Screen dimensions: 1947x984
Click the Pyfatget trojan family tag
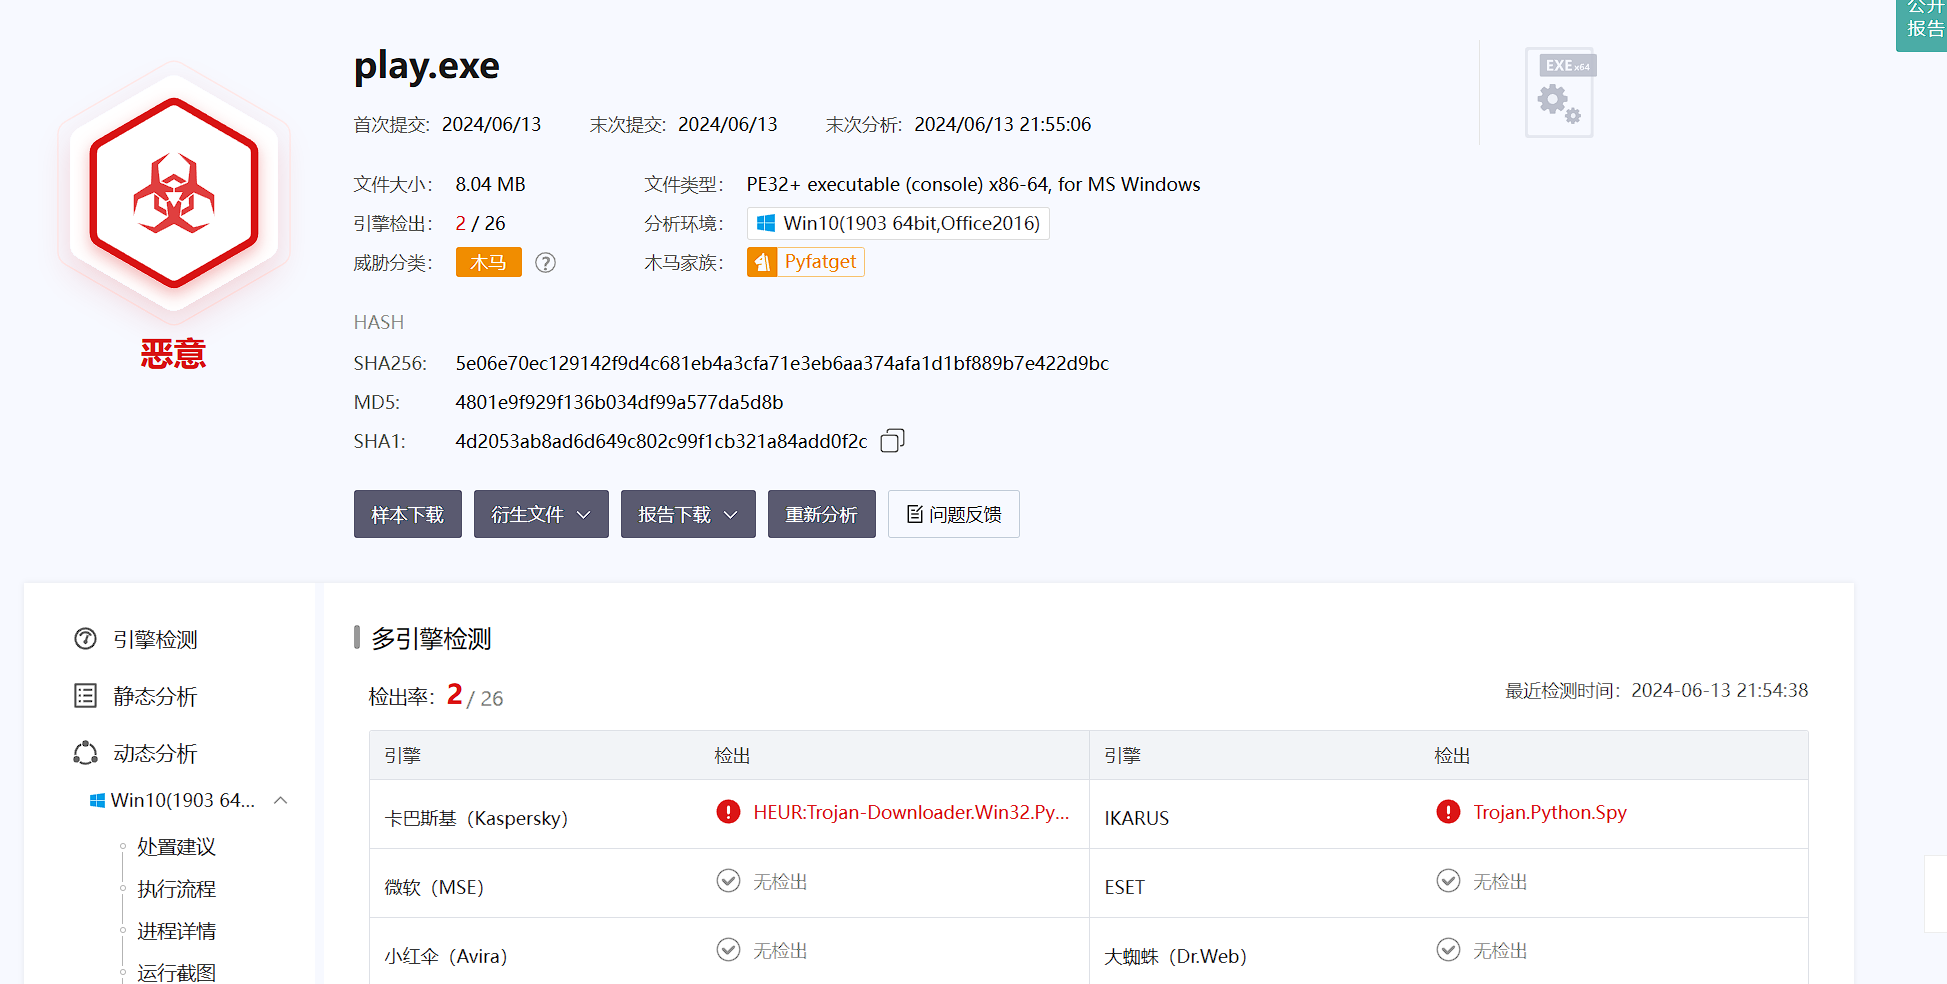pyautogui.click(x=806, y=262)
